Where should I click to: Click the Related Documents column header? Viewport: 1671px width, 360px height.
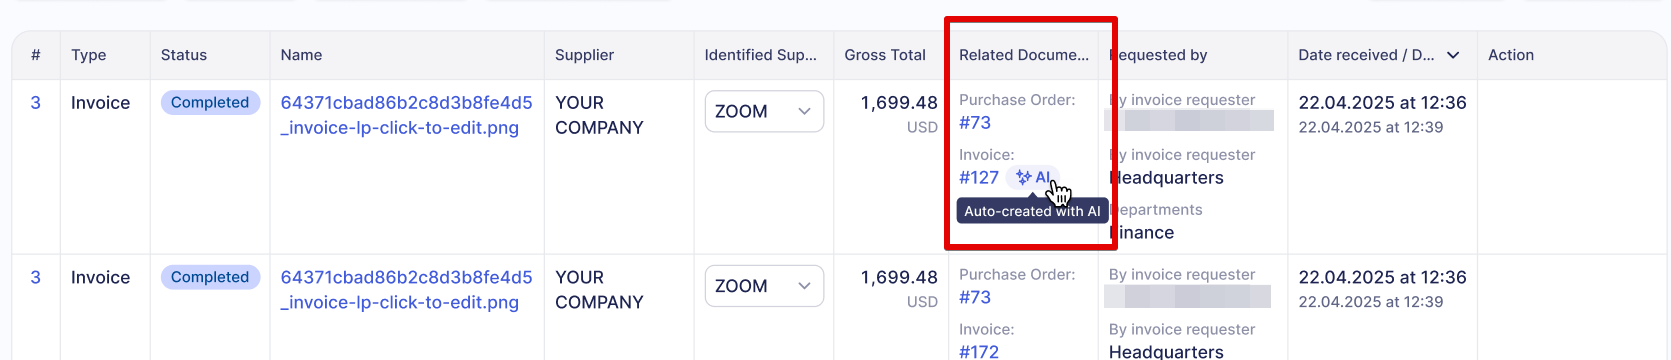[1024, 55]
